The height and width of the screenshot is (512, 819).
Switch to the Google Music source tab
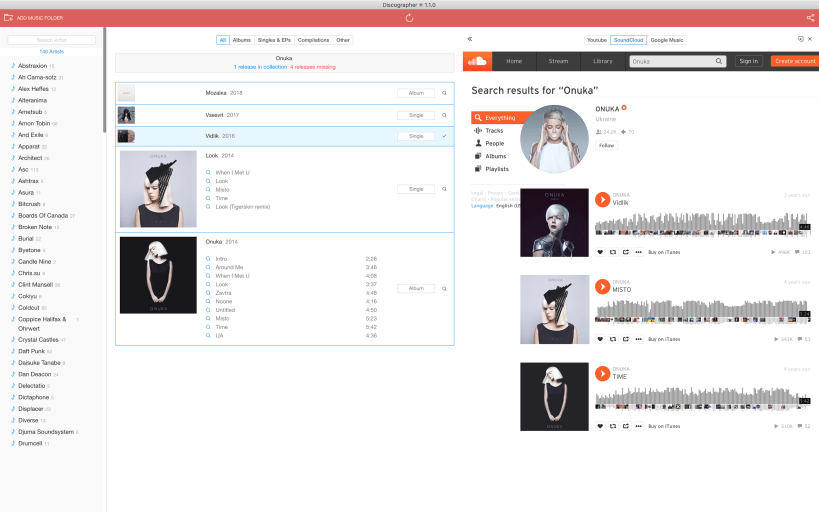667,40
